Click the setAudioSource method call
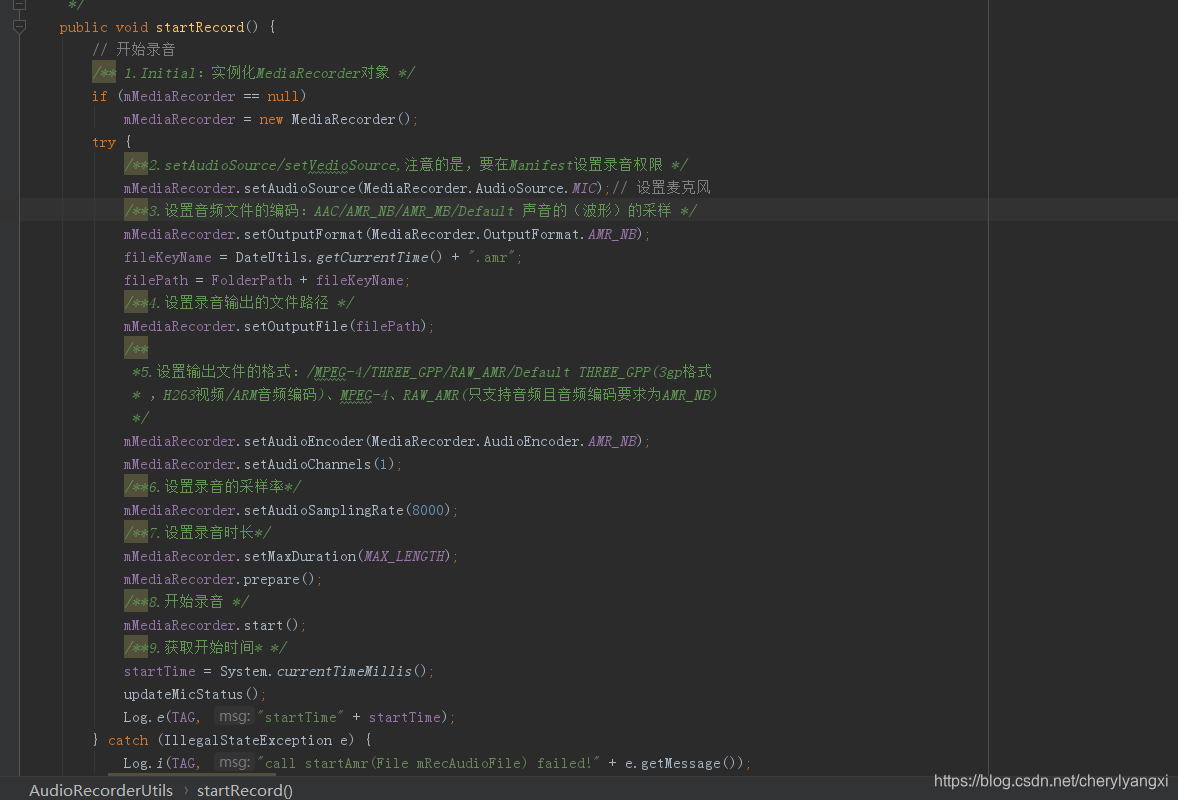Viewport: 1178px width, 800px height. (300, 188)
